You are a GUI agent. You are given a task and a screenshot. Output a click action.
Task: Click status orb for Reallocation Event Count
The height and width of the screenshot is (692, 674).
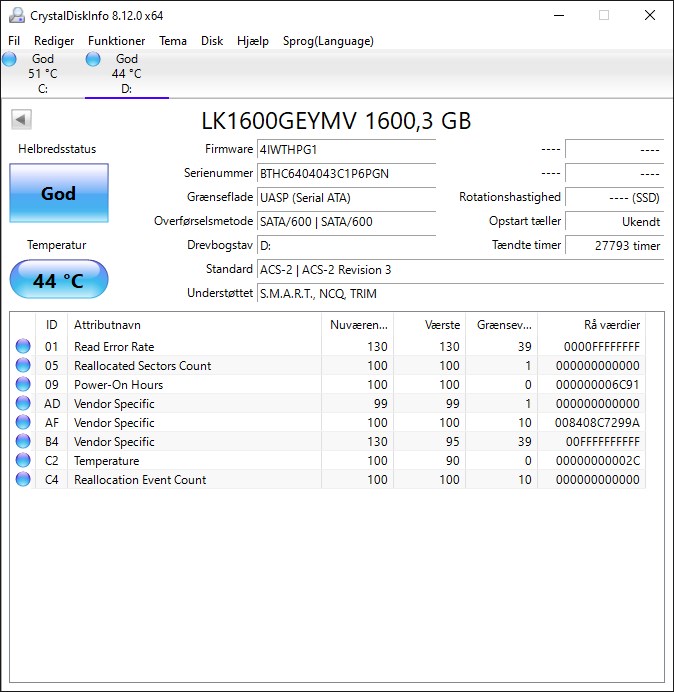[23, 479]
